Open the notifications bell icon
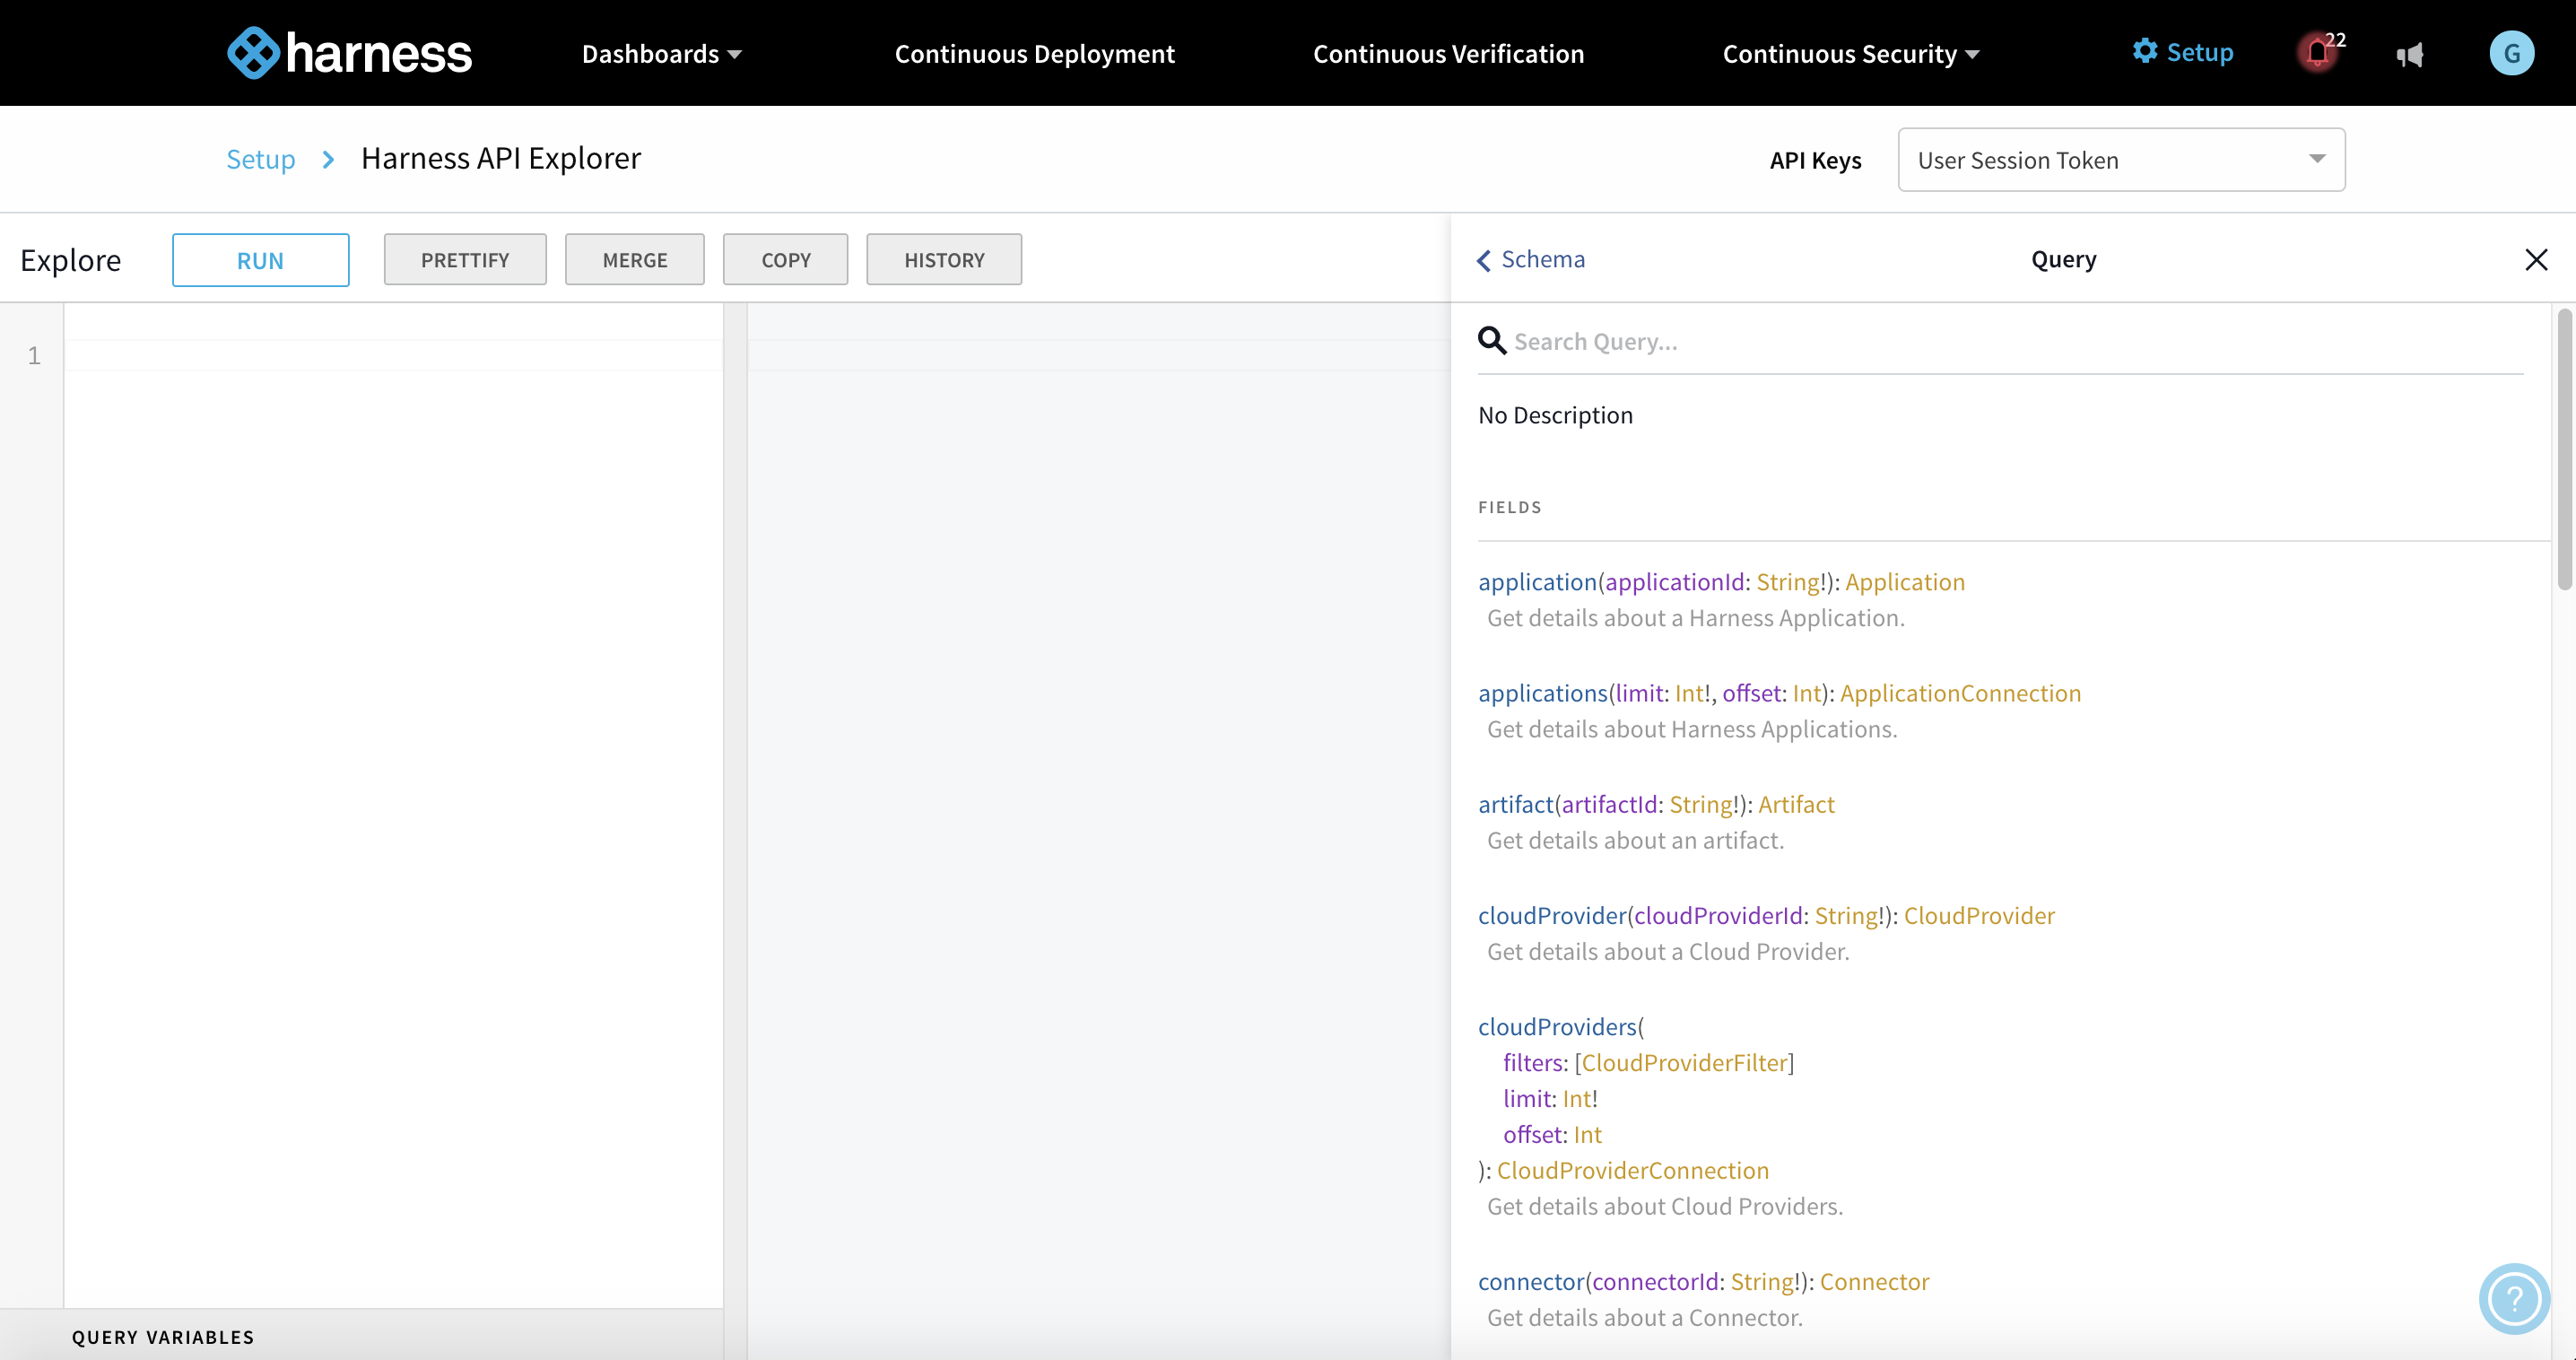Viewport: 2576px width, 1360px height. [x=2318, y=53]
